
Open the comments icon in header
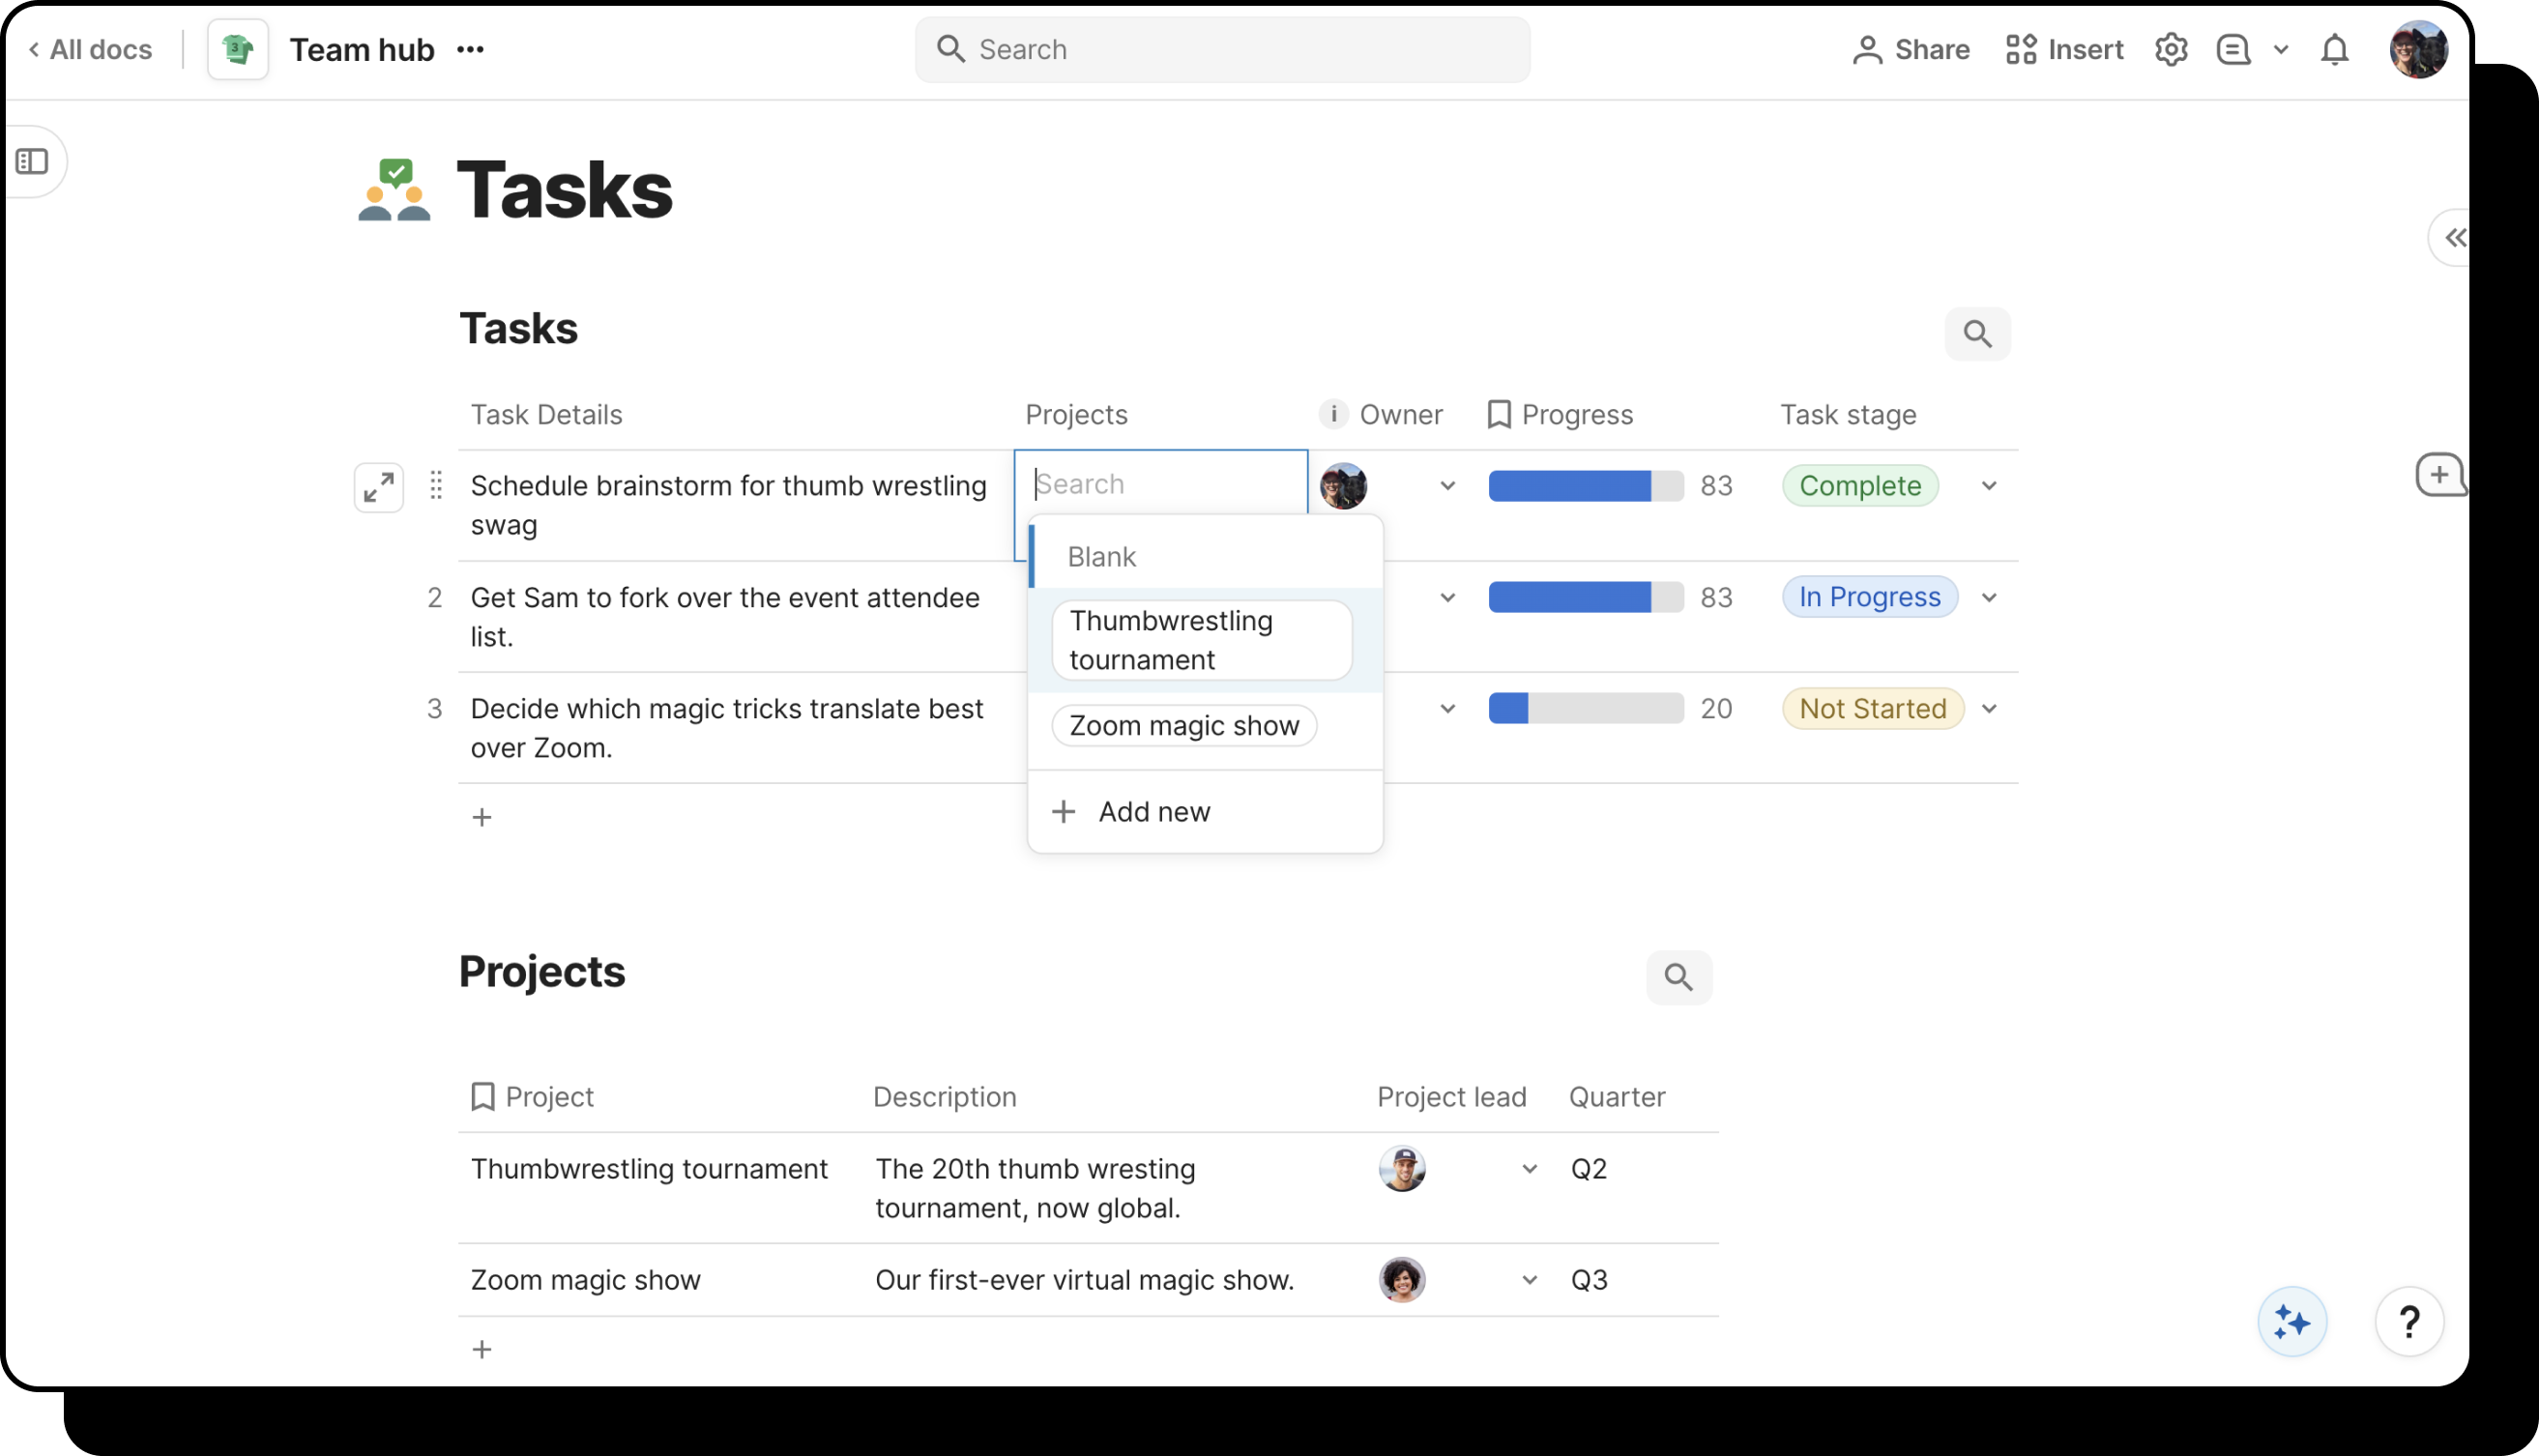2233,49
